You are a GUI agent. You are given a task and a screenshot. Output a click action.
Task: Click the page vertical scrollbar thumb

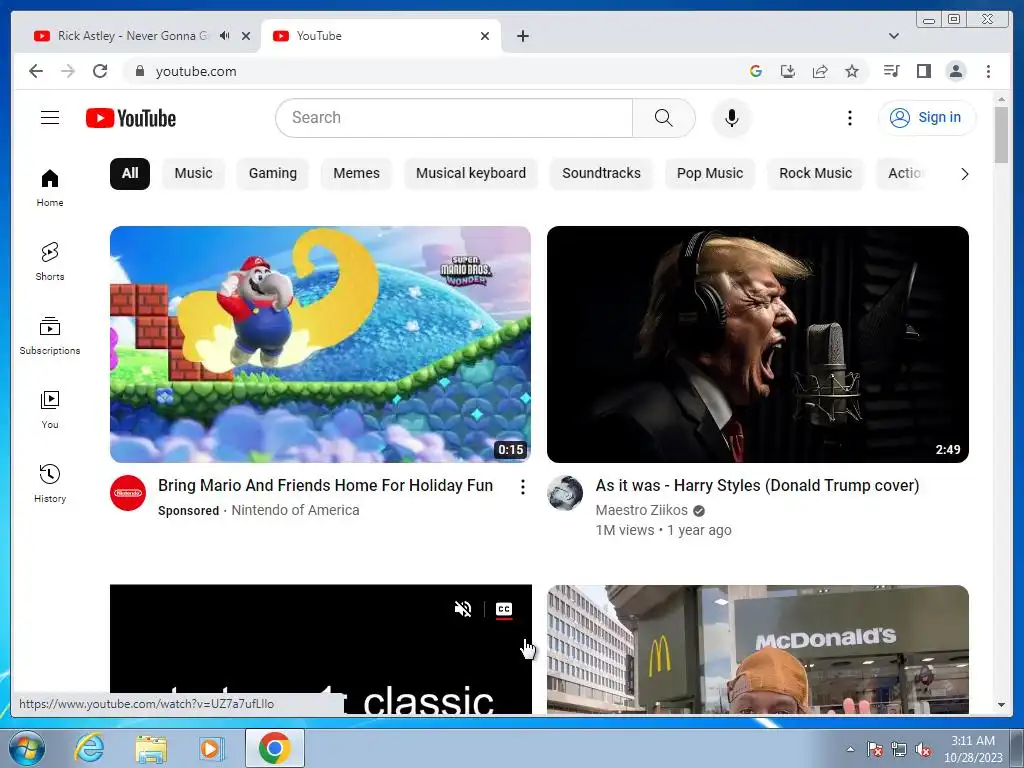1002,135
